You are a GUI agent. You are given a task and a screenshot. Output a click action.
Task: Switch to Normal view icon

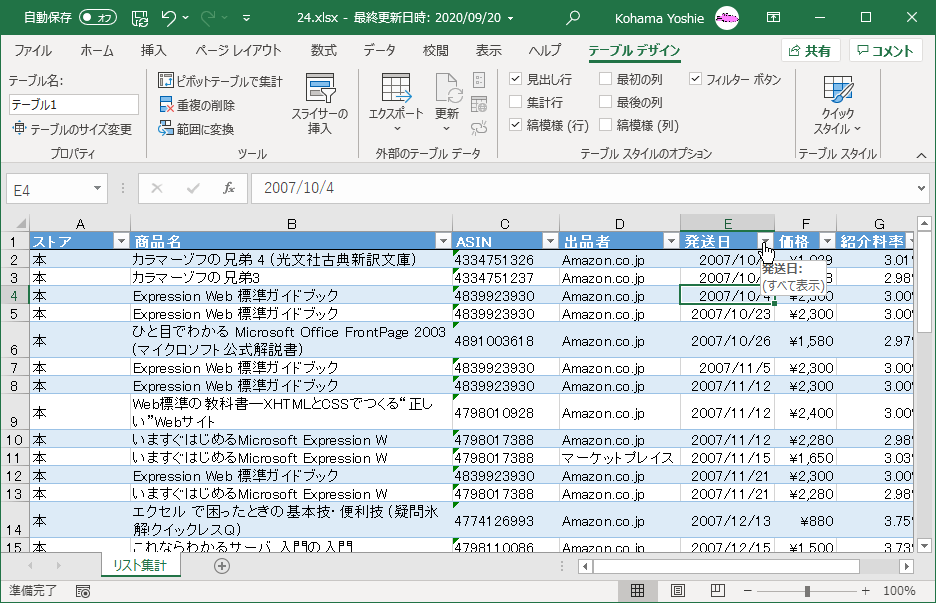coord(638,590)
